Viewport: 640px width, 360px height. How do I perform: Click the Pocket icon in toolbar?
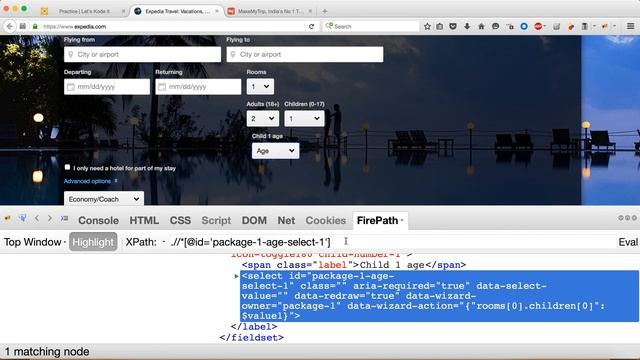tap(453, 26)
